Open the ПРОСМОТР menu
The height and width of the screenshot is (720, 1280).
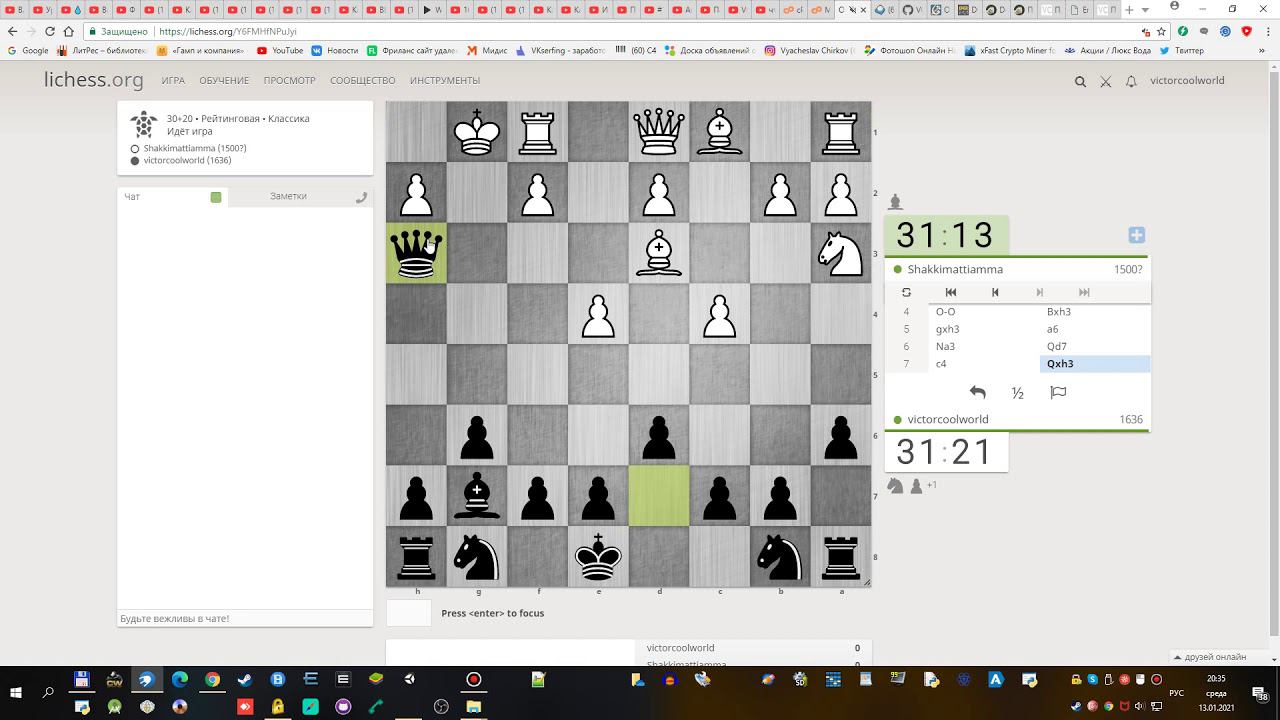(x=290, y=81)
